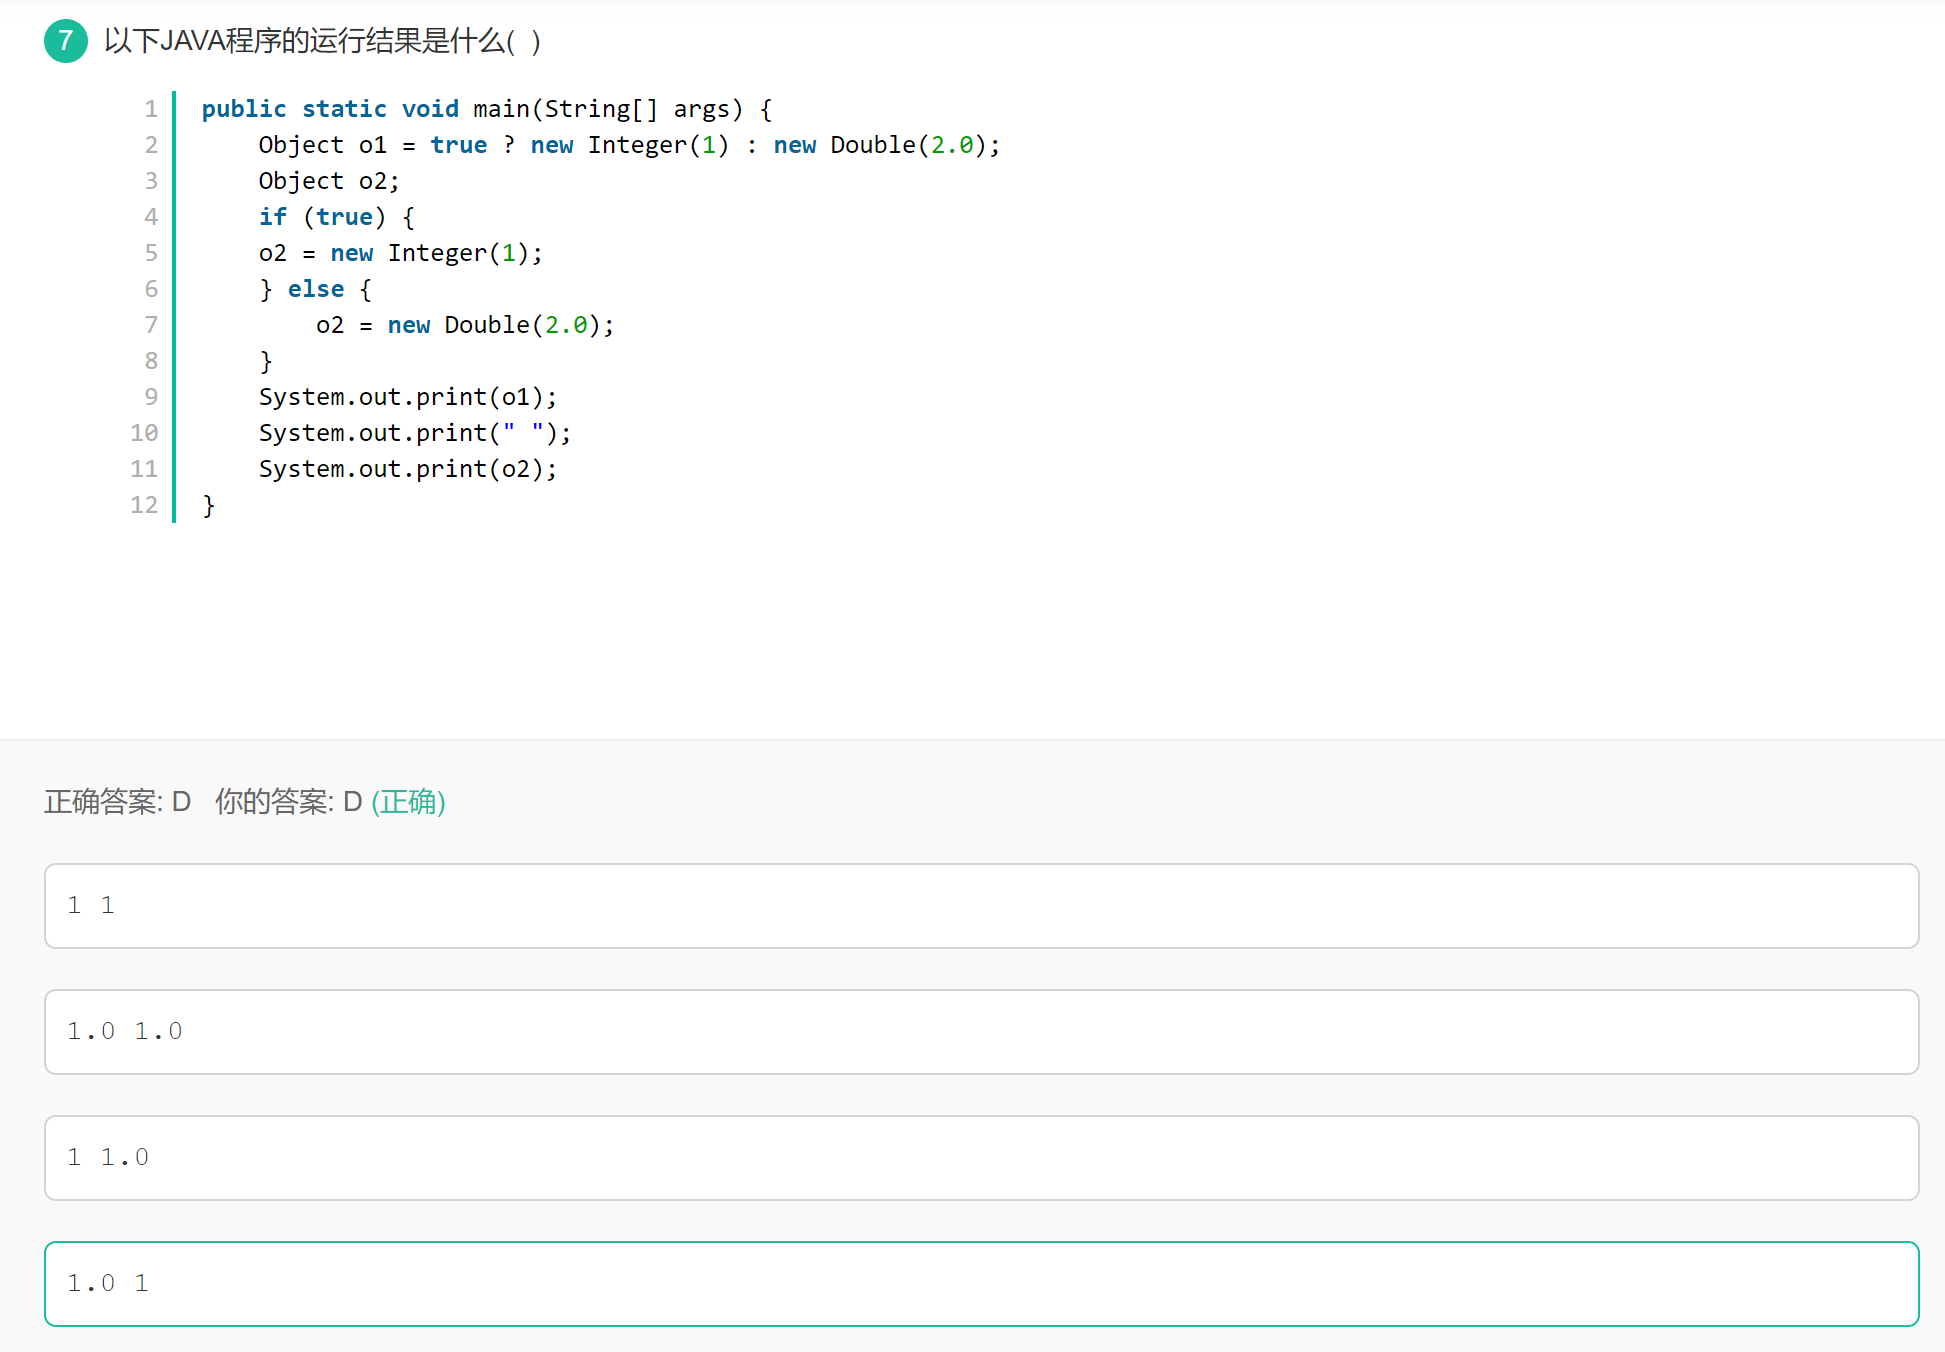
Task: Select answer option '1 1'
Action: (x=981, y=906)
